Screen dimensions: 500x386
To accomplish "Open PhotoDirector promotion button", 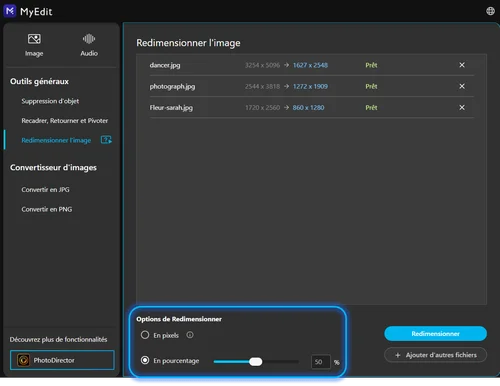I will (62, 360).
